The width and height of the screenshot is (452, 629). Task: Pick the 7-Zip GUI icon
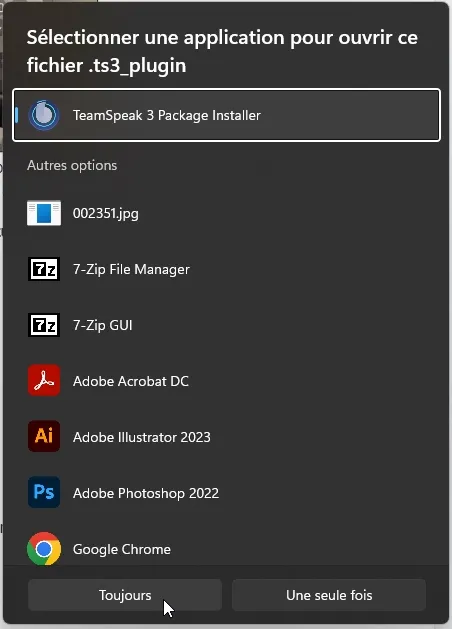coord(44,325)
